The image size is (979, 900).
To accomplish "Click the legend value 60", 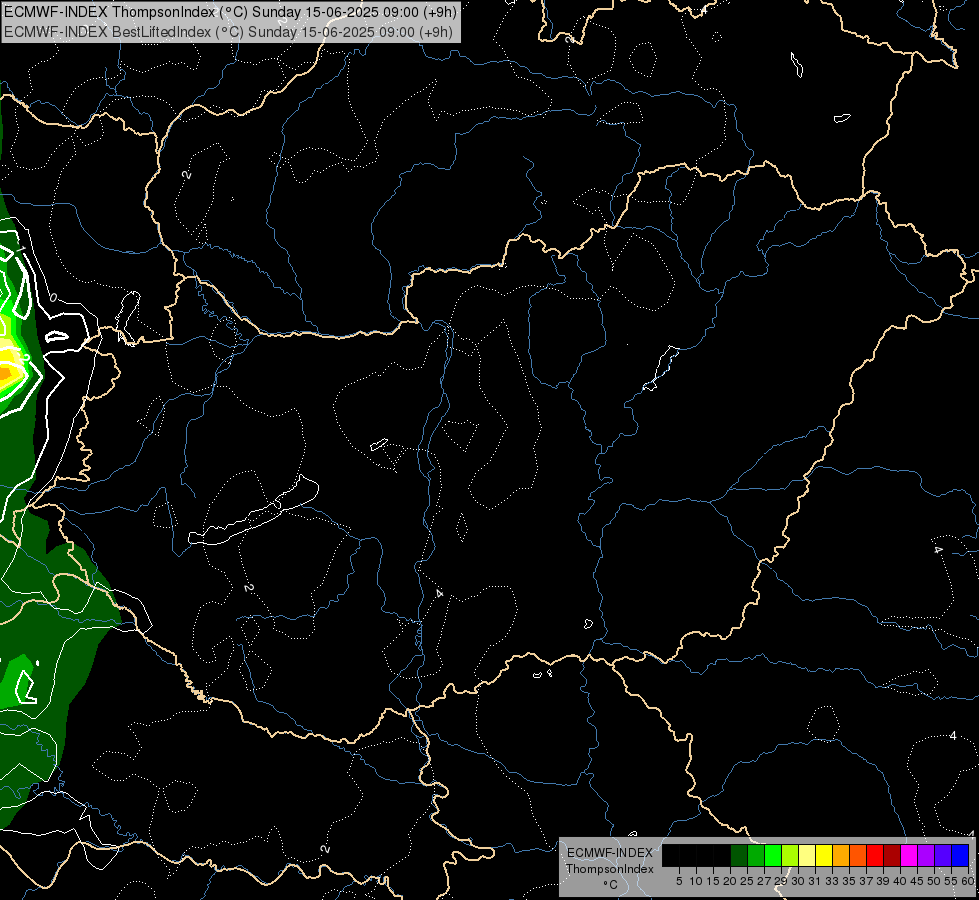I will coord(968,881).
